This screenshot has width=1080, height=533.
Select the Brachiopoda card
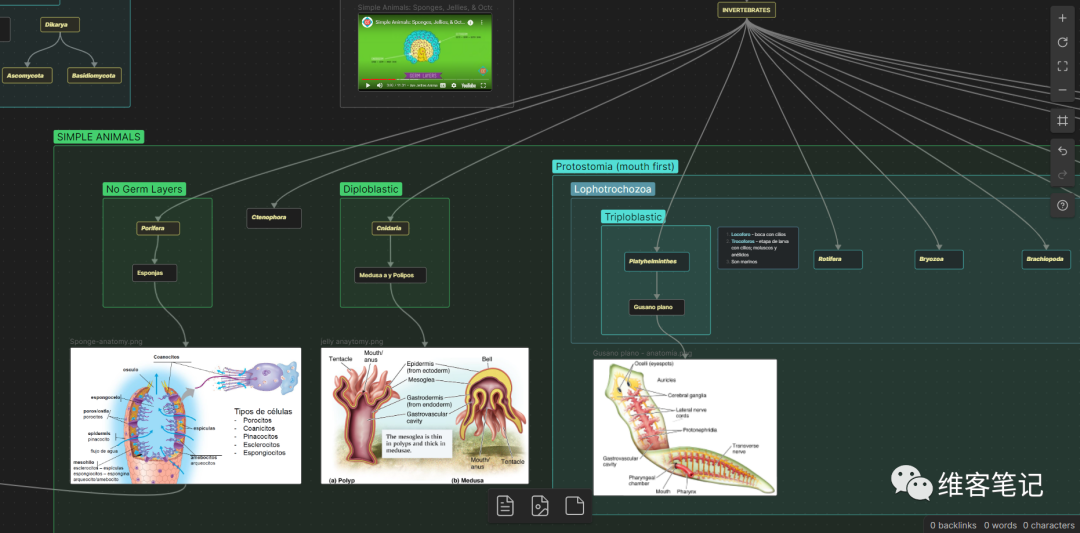(1046, 260)
